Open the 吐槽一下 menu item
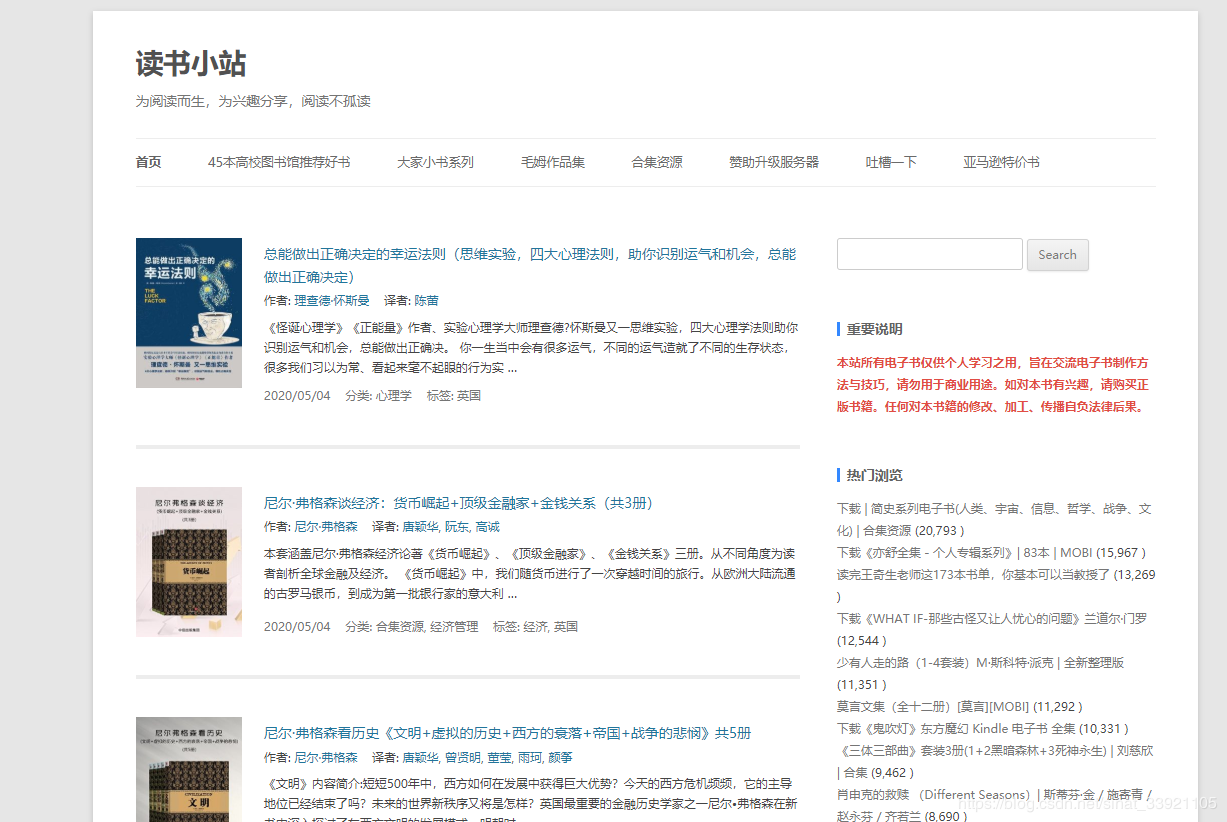Viewport: 1227px width, 822px height. (891, 162)
